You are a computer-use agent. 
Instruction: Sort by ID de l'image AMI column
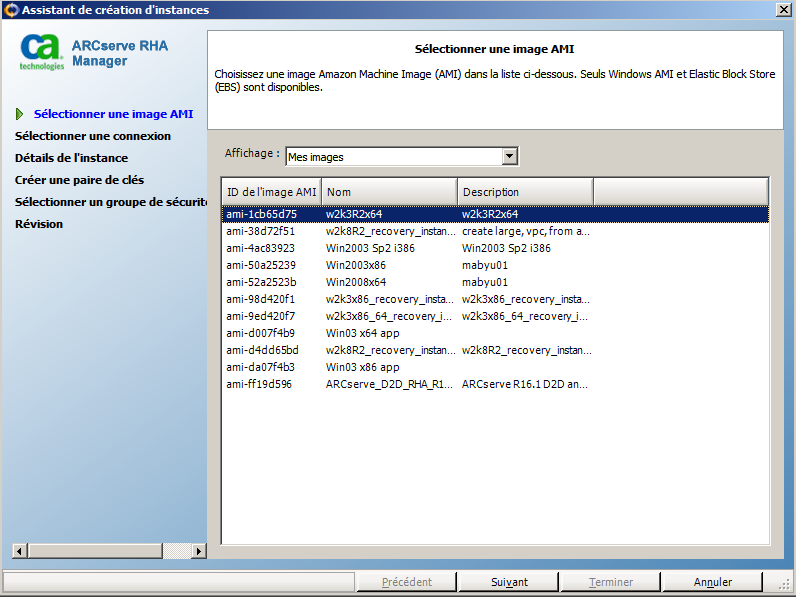[271, 192]
